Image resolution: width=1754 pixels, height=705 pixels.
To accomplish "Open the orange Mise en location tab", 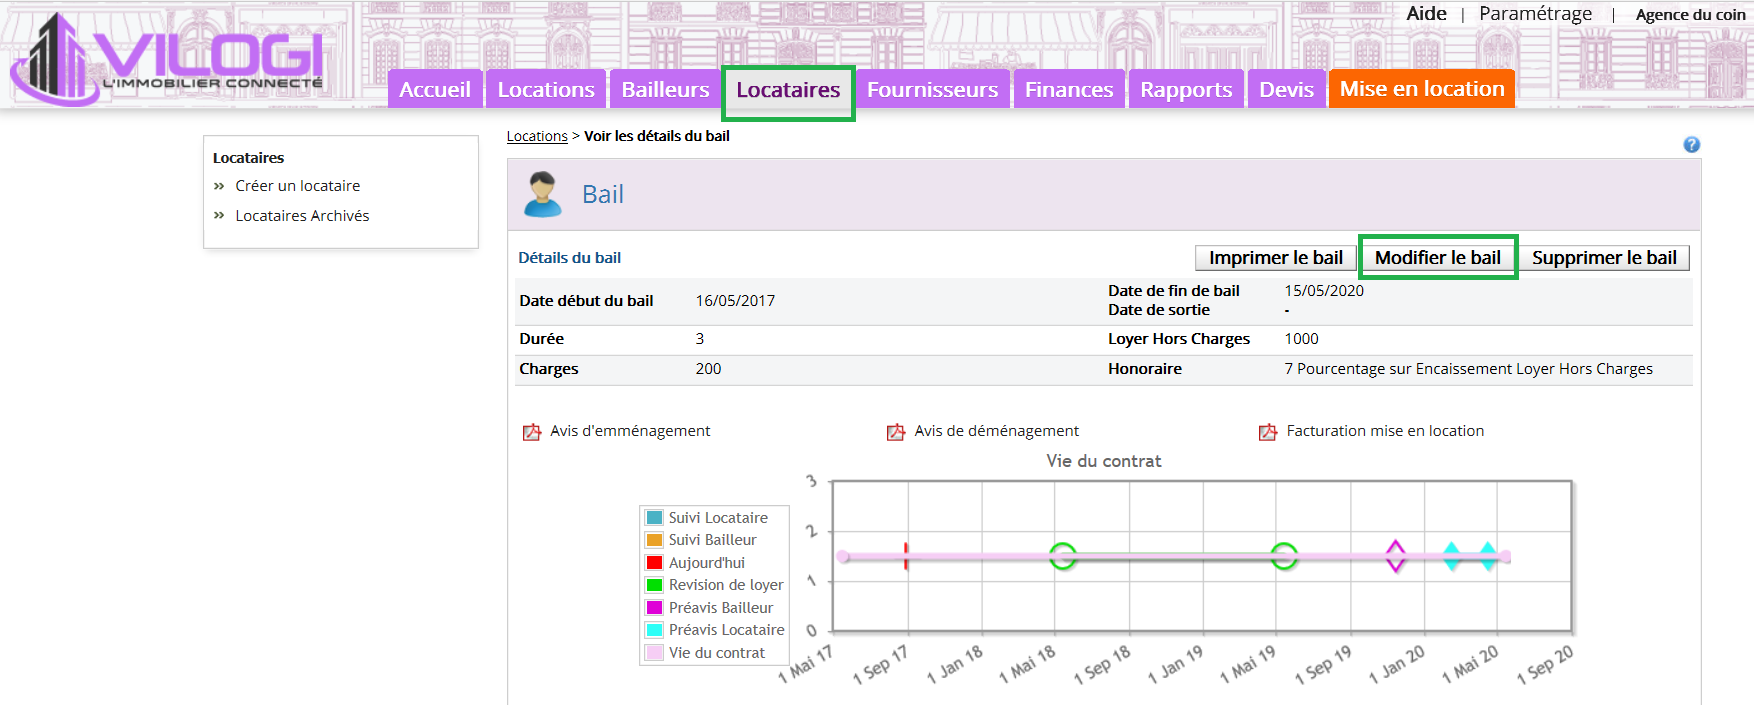I will tap(1422, 88).
